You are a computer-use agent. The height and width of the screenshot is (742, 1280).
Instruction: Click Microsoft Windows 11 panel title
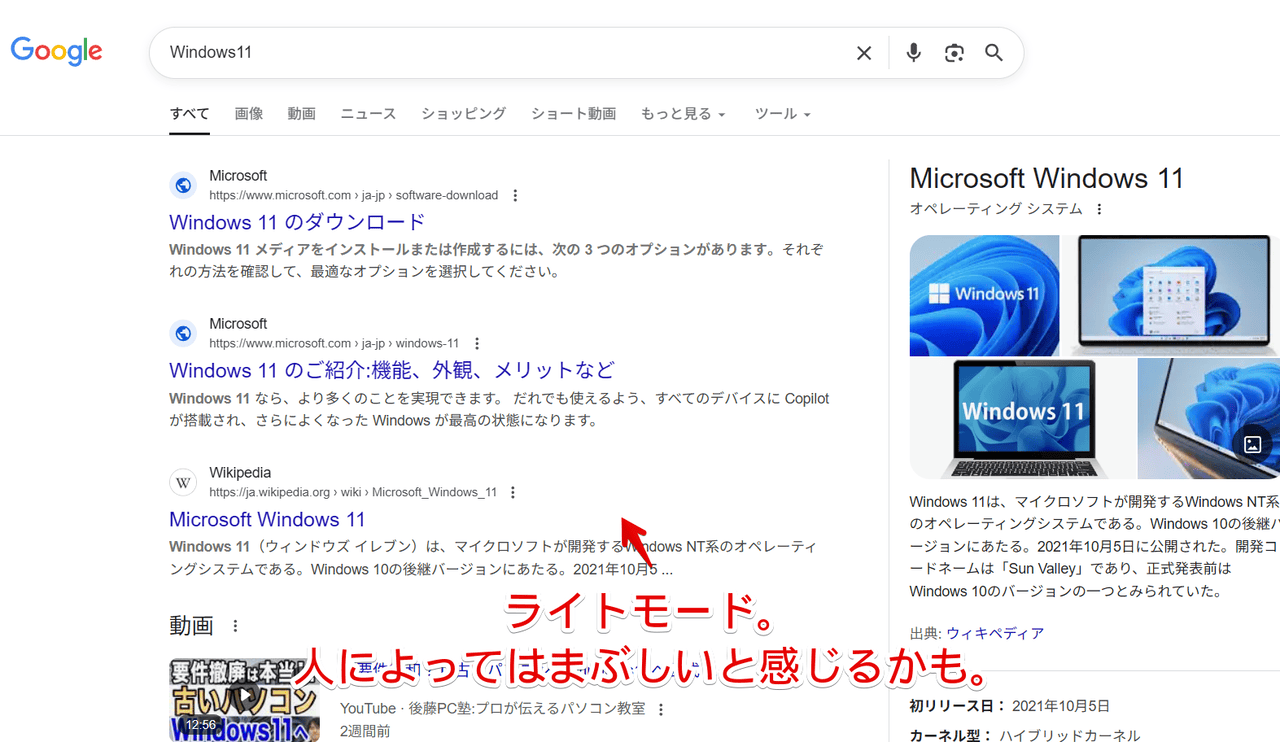point(1046,179)
